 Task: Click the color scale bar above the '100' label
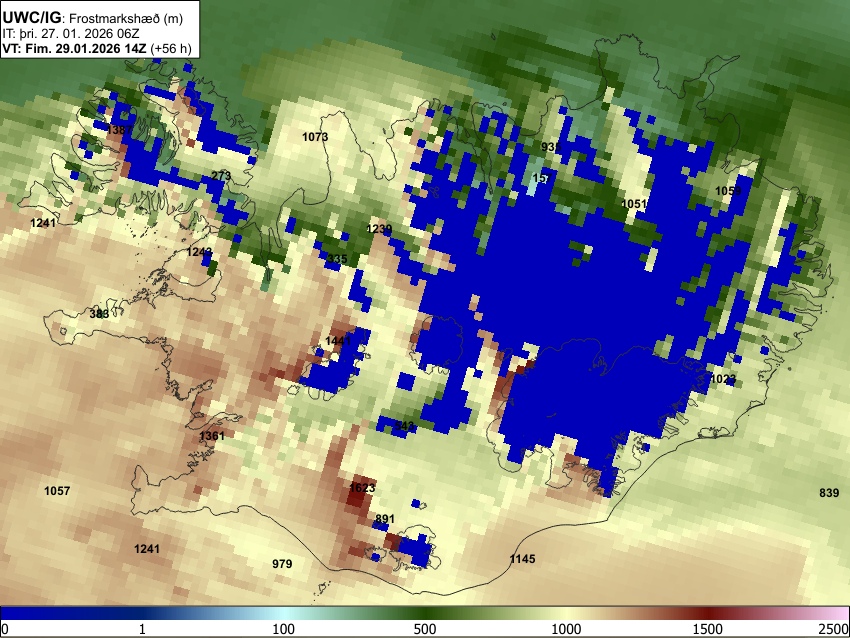[x=284, y=613]
